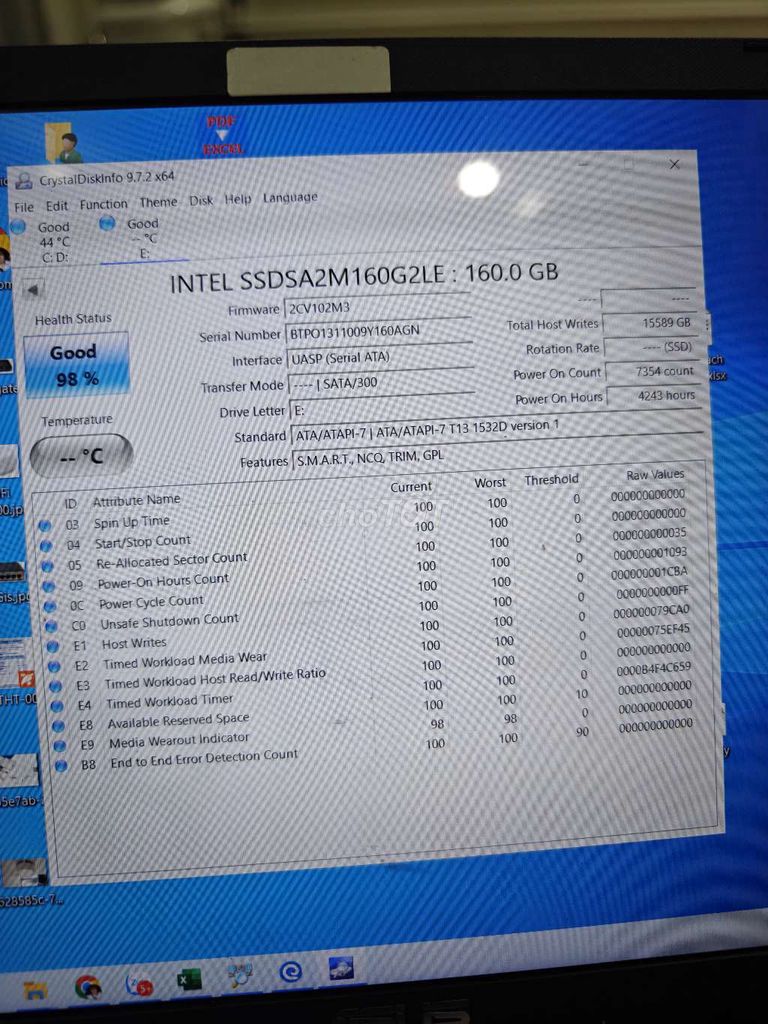
Task: Click status dot for Timed Workload Media Wear
Action: click(54, 666)
